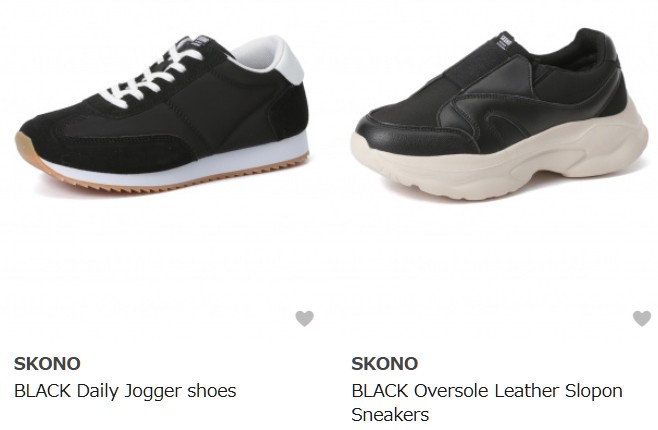The width and height of the screenshot is (658, 430).
Task: Open the oversole slip-on sneaker image
Action: [x=501, y=114]
